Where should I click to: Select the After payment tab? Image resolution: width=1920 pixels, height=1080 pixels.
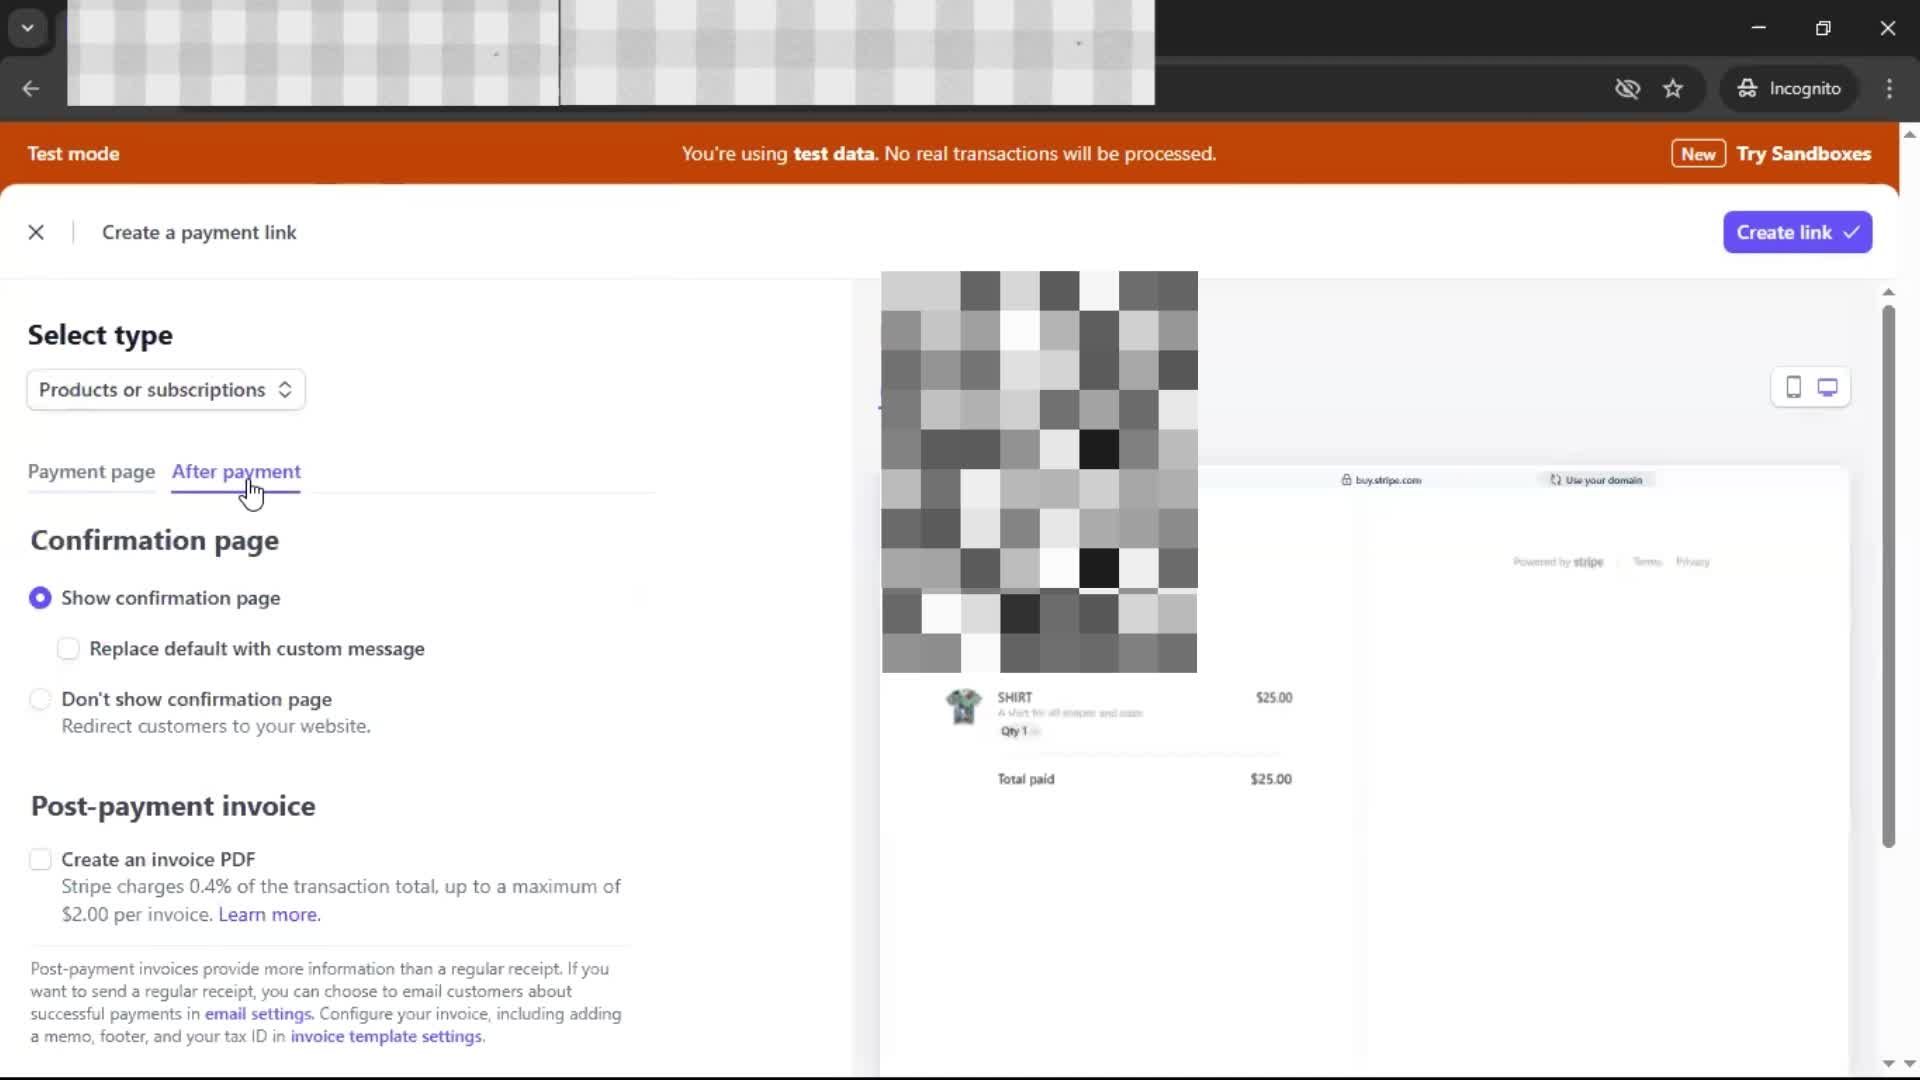pos(236,471)
